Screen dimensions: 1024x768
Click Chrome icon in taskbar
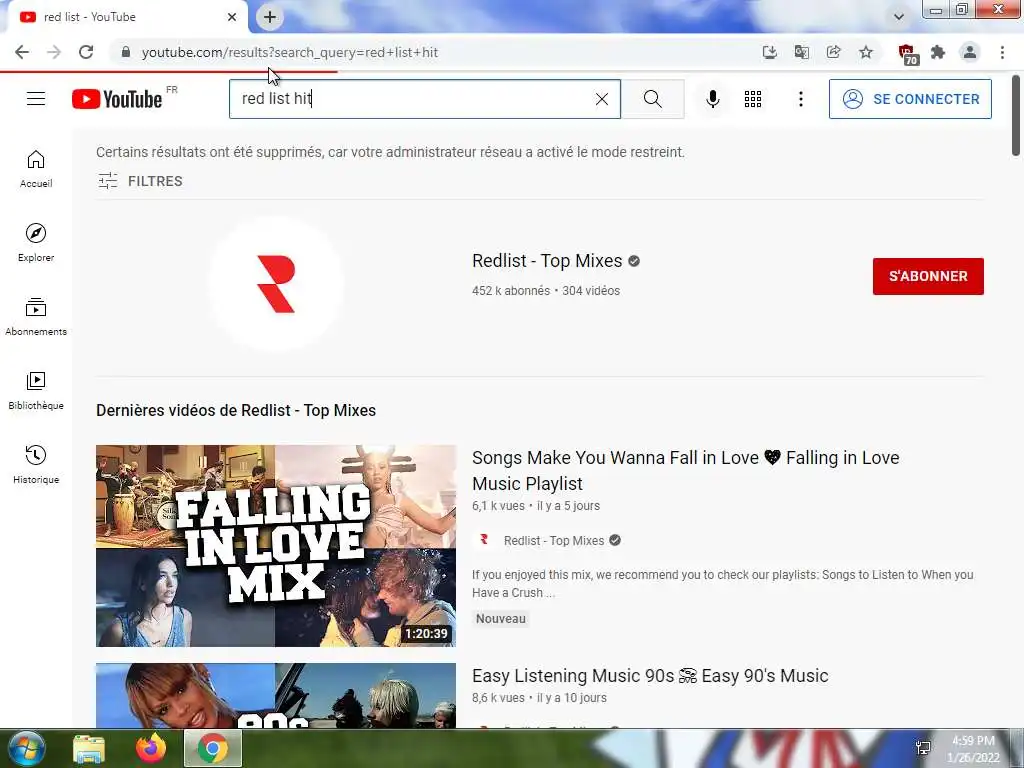point(213,748)
